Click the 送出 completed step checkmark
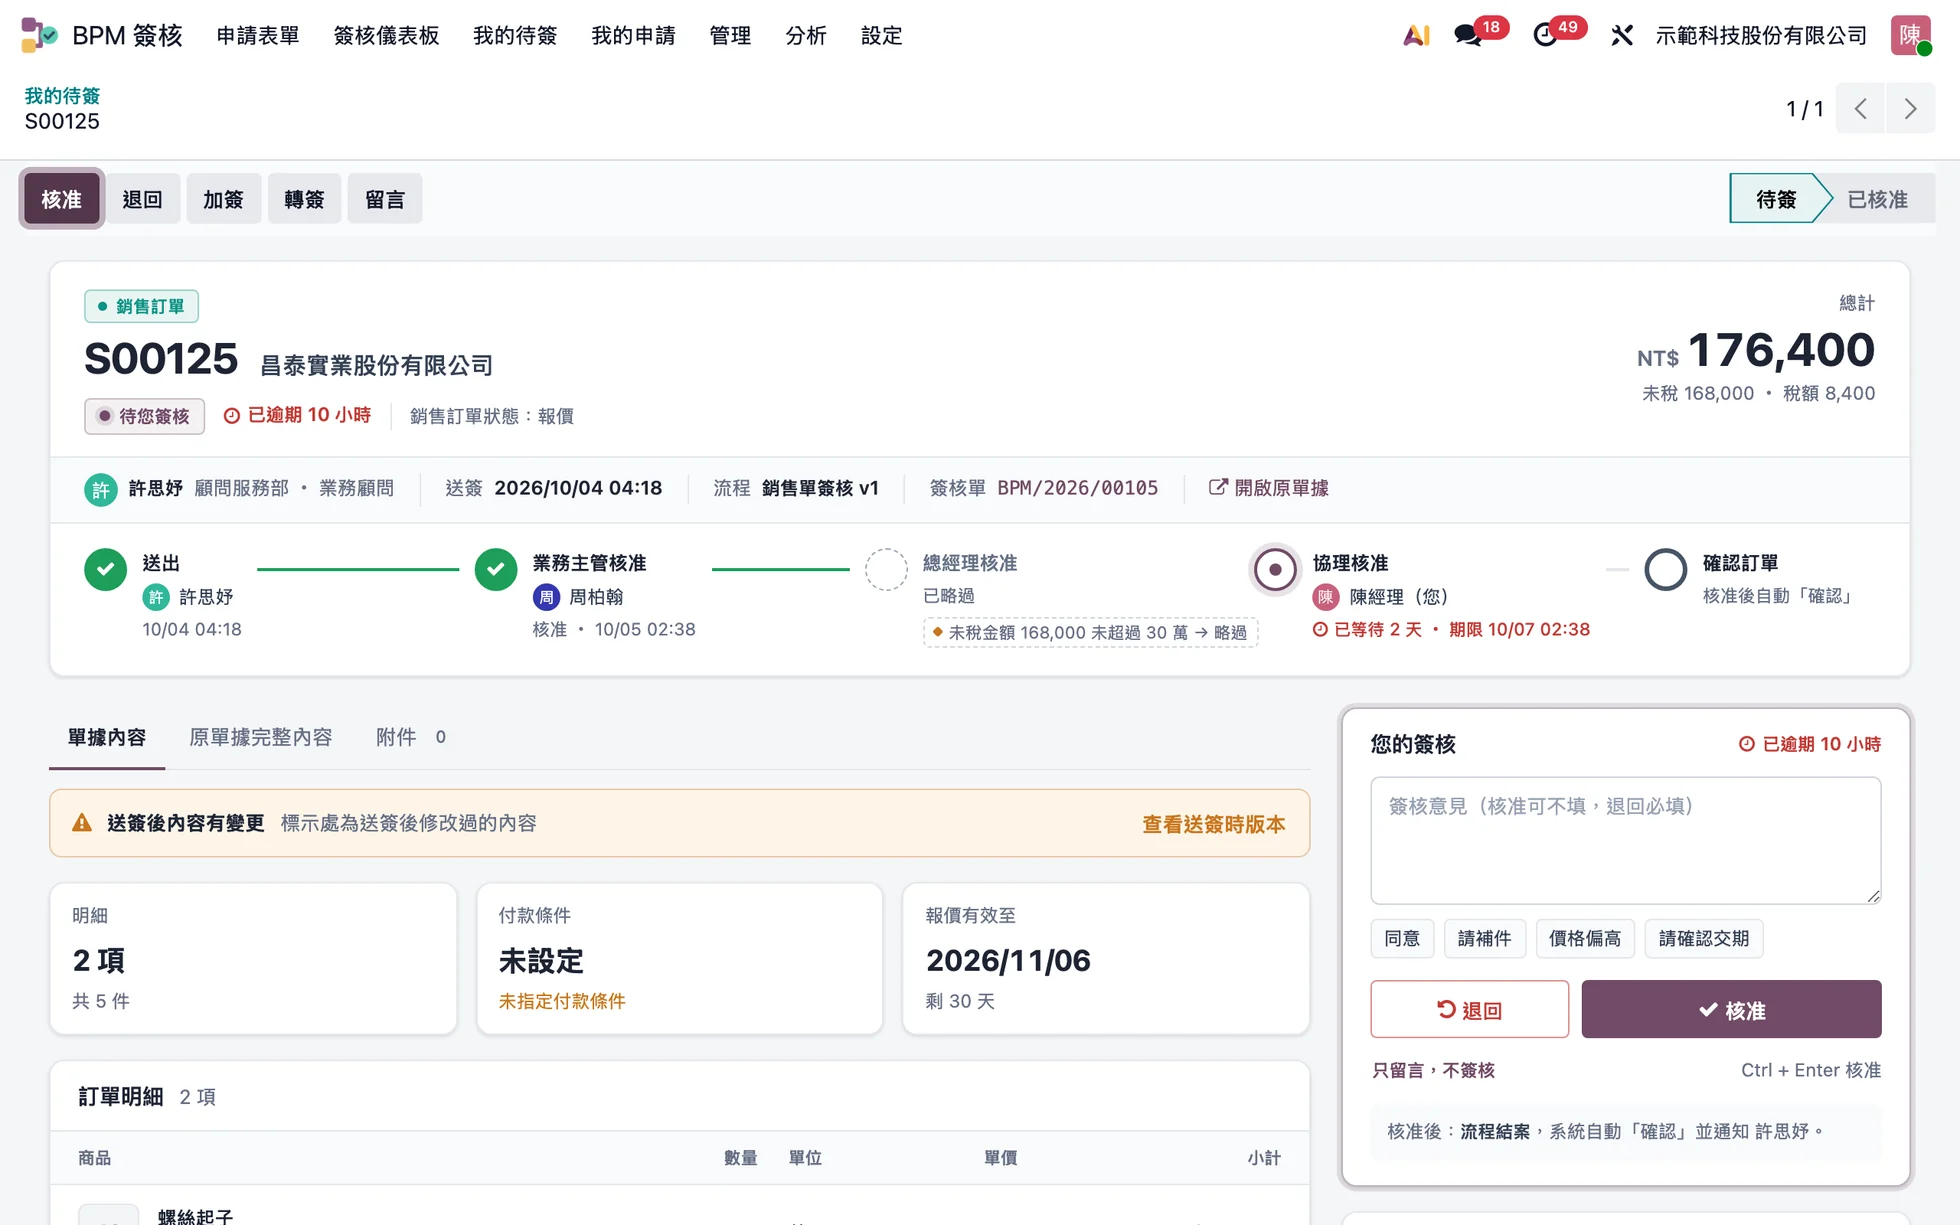The image size is (1960, 1225). click(x=105, y=570)
